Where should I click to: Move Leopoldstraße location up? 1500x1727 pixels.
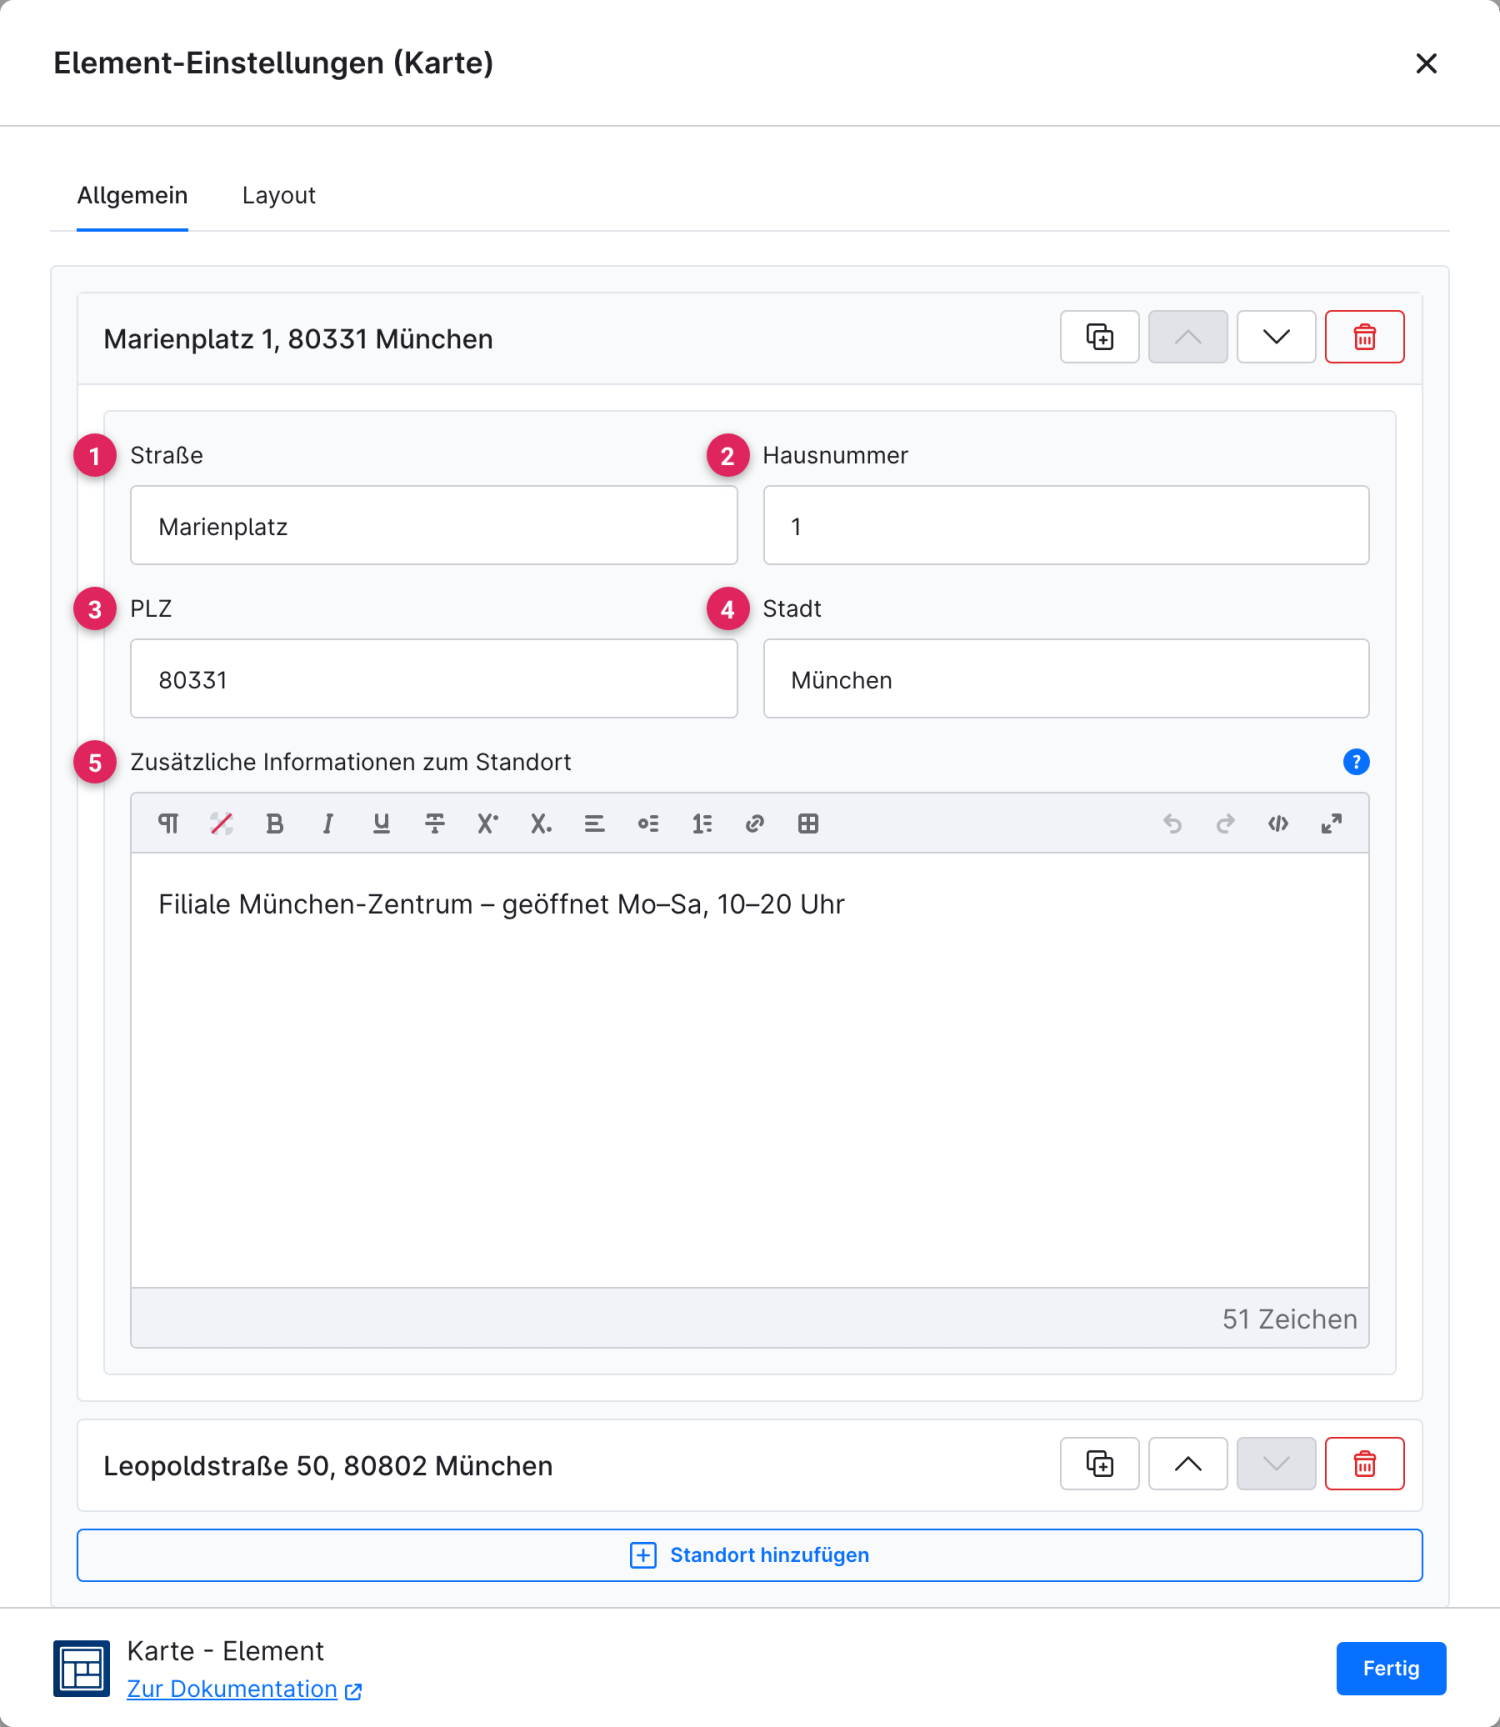pyautogui.click(x=1188, y=1464)
